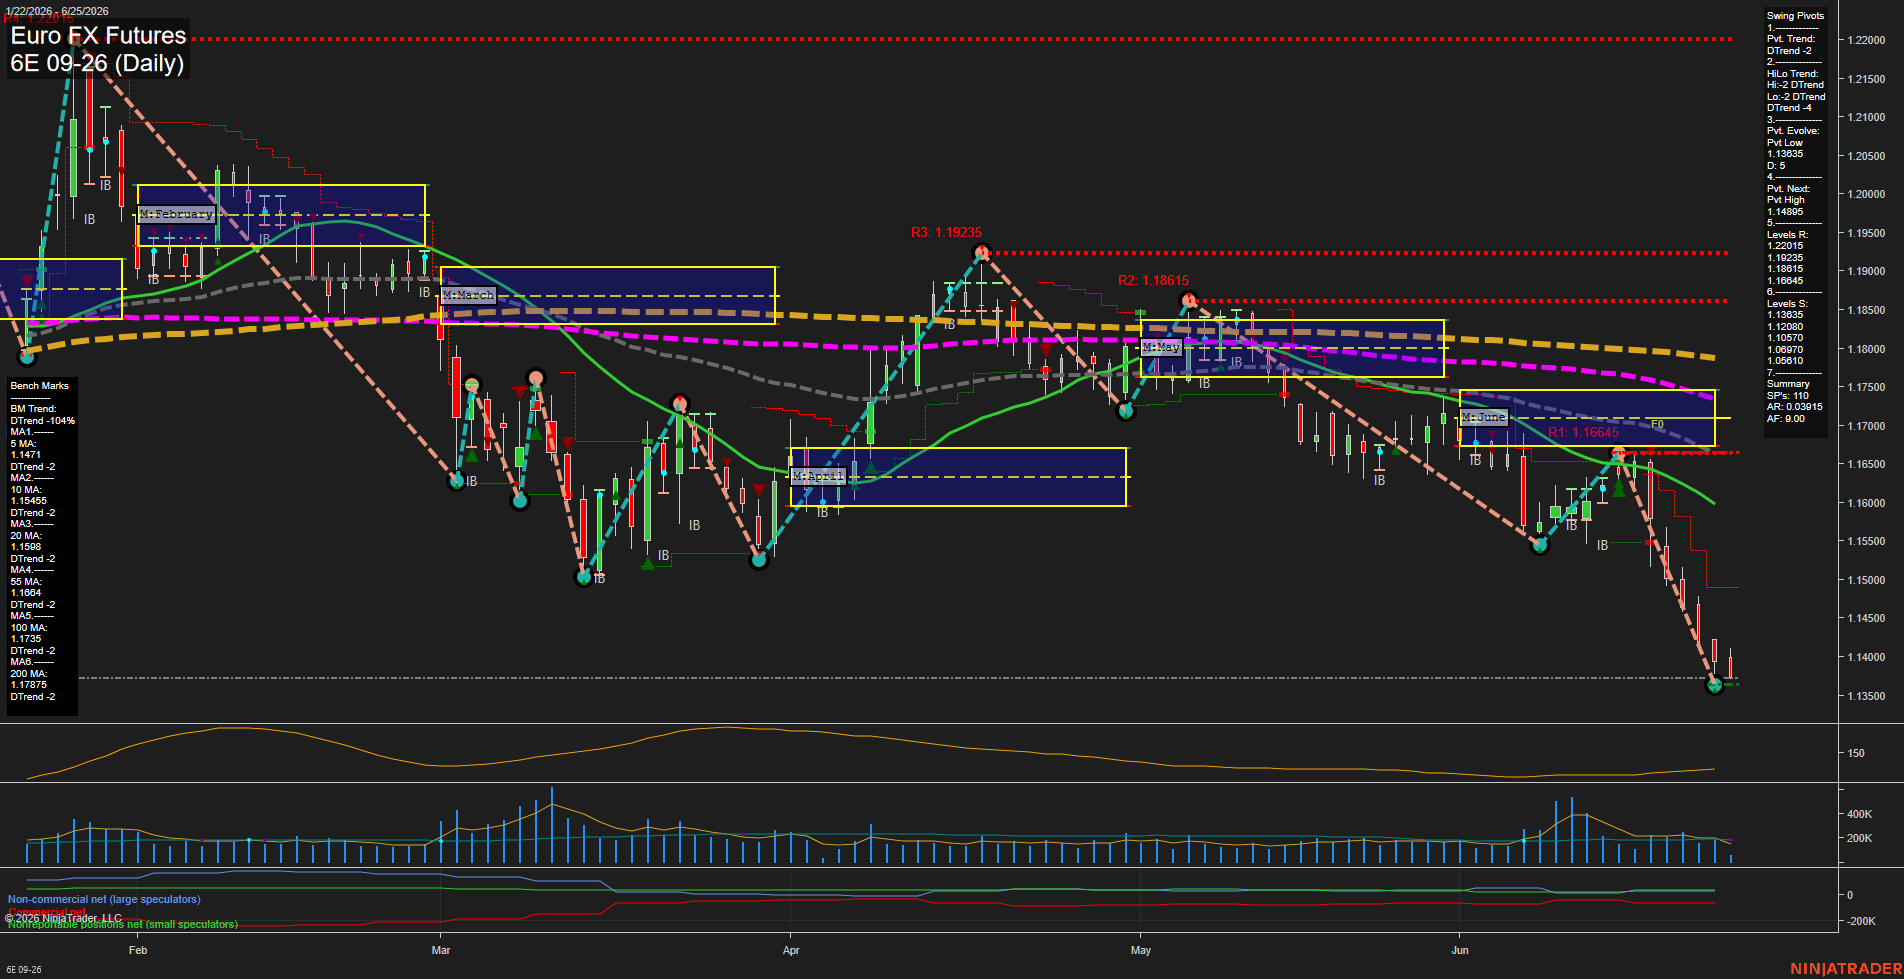Click the Jun date axis label
The width and height of the screenshot is (1904, 979).
(x=1460, y=950)
